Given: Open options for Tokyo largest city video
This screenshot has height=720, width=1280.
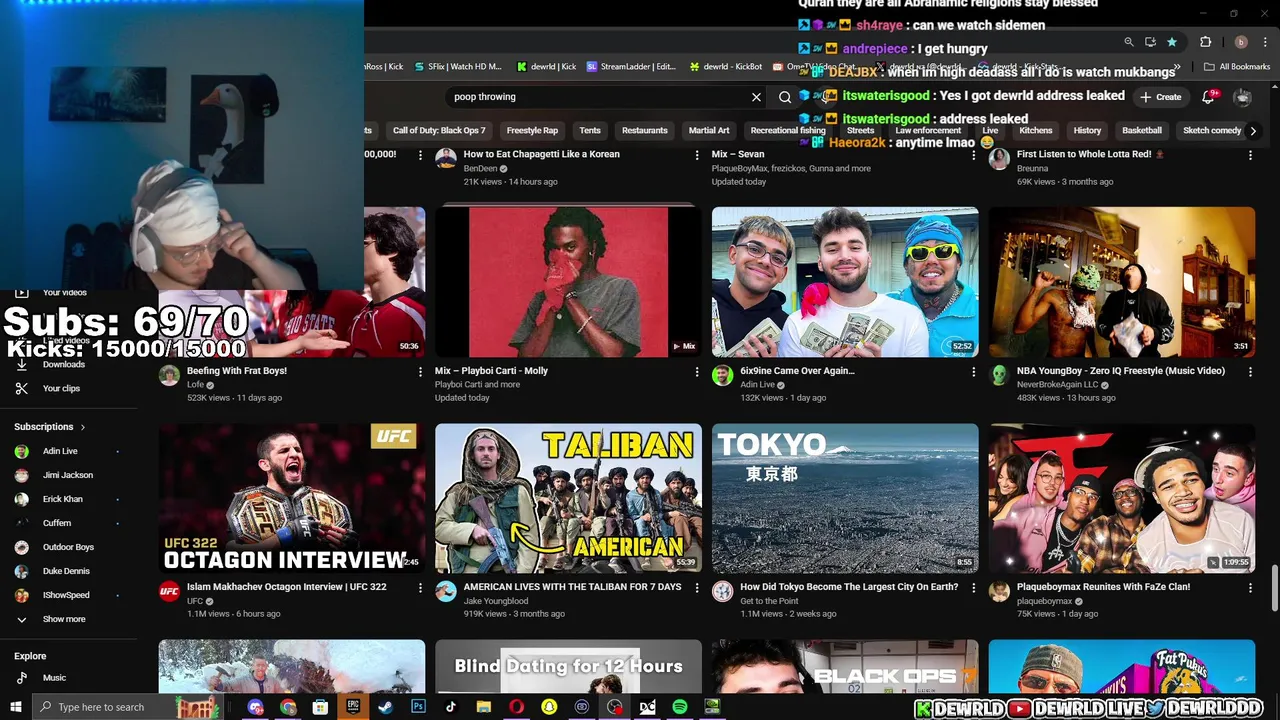Looking at the screenshot, I should click(x=973, y=587).
